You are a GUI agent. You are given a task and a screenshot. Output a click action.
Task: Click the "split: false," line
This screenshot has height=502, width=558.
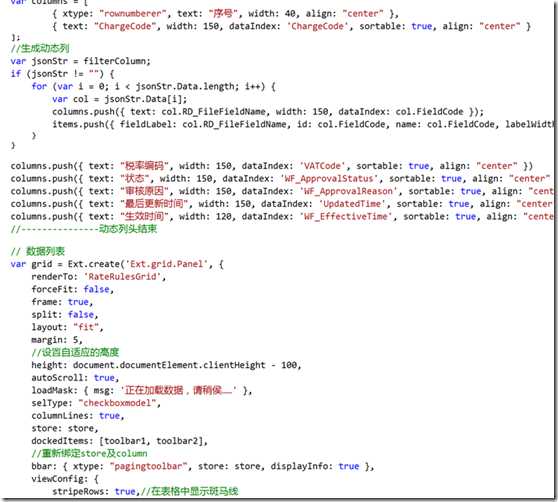coord(65,315)
